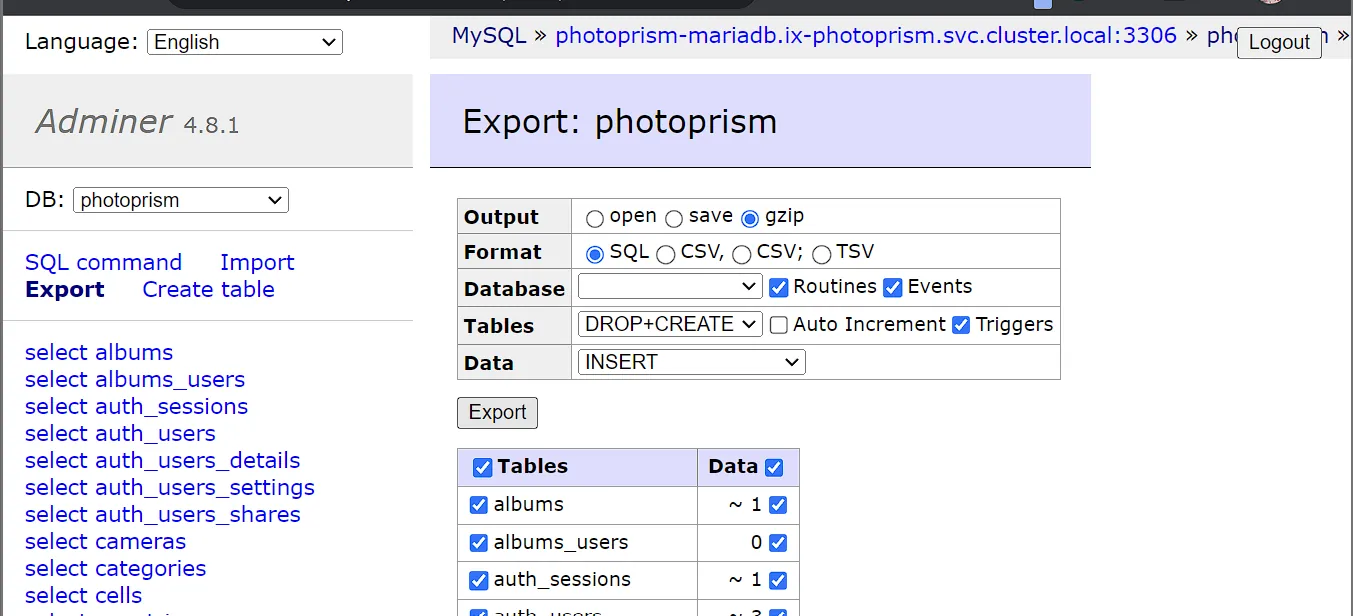Go to the Import page
The height and width of the screenshot is (616, 1353).
[x=257, y=262]
